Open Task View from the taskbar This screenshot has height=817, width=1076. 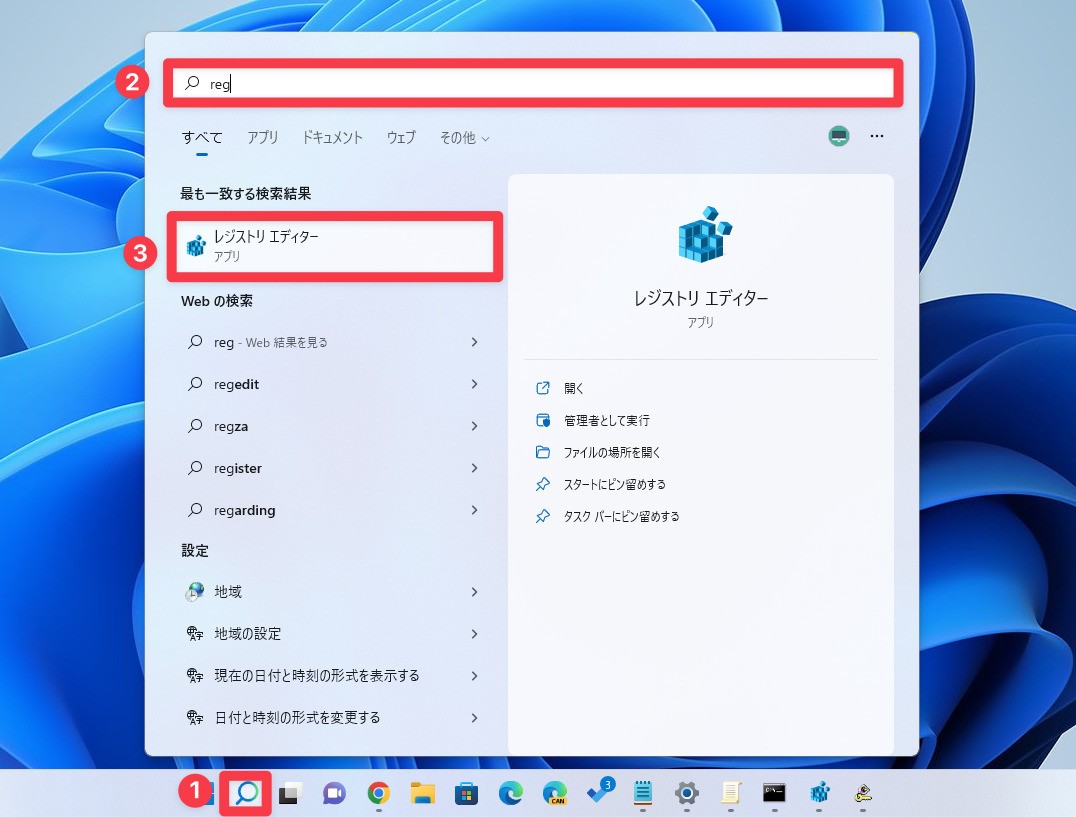coord(290,794)
